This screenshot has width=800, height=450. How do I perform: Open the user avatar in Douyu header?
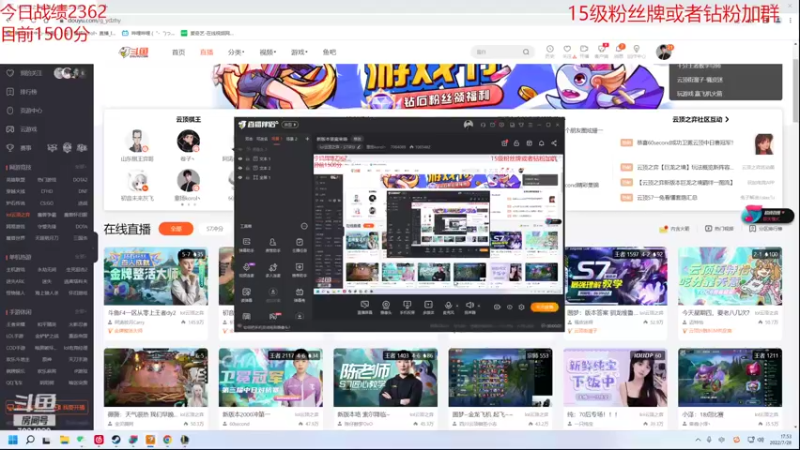click(664, 52)
